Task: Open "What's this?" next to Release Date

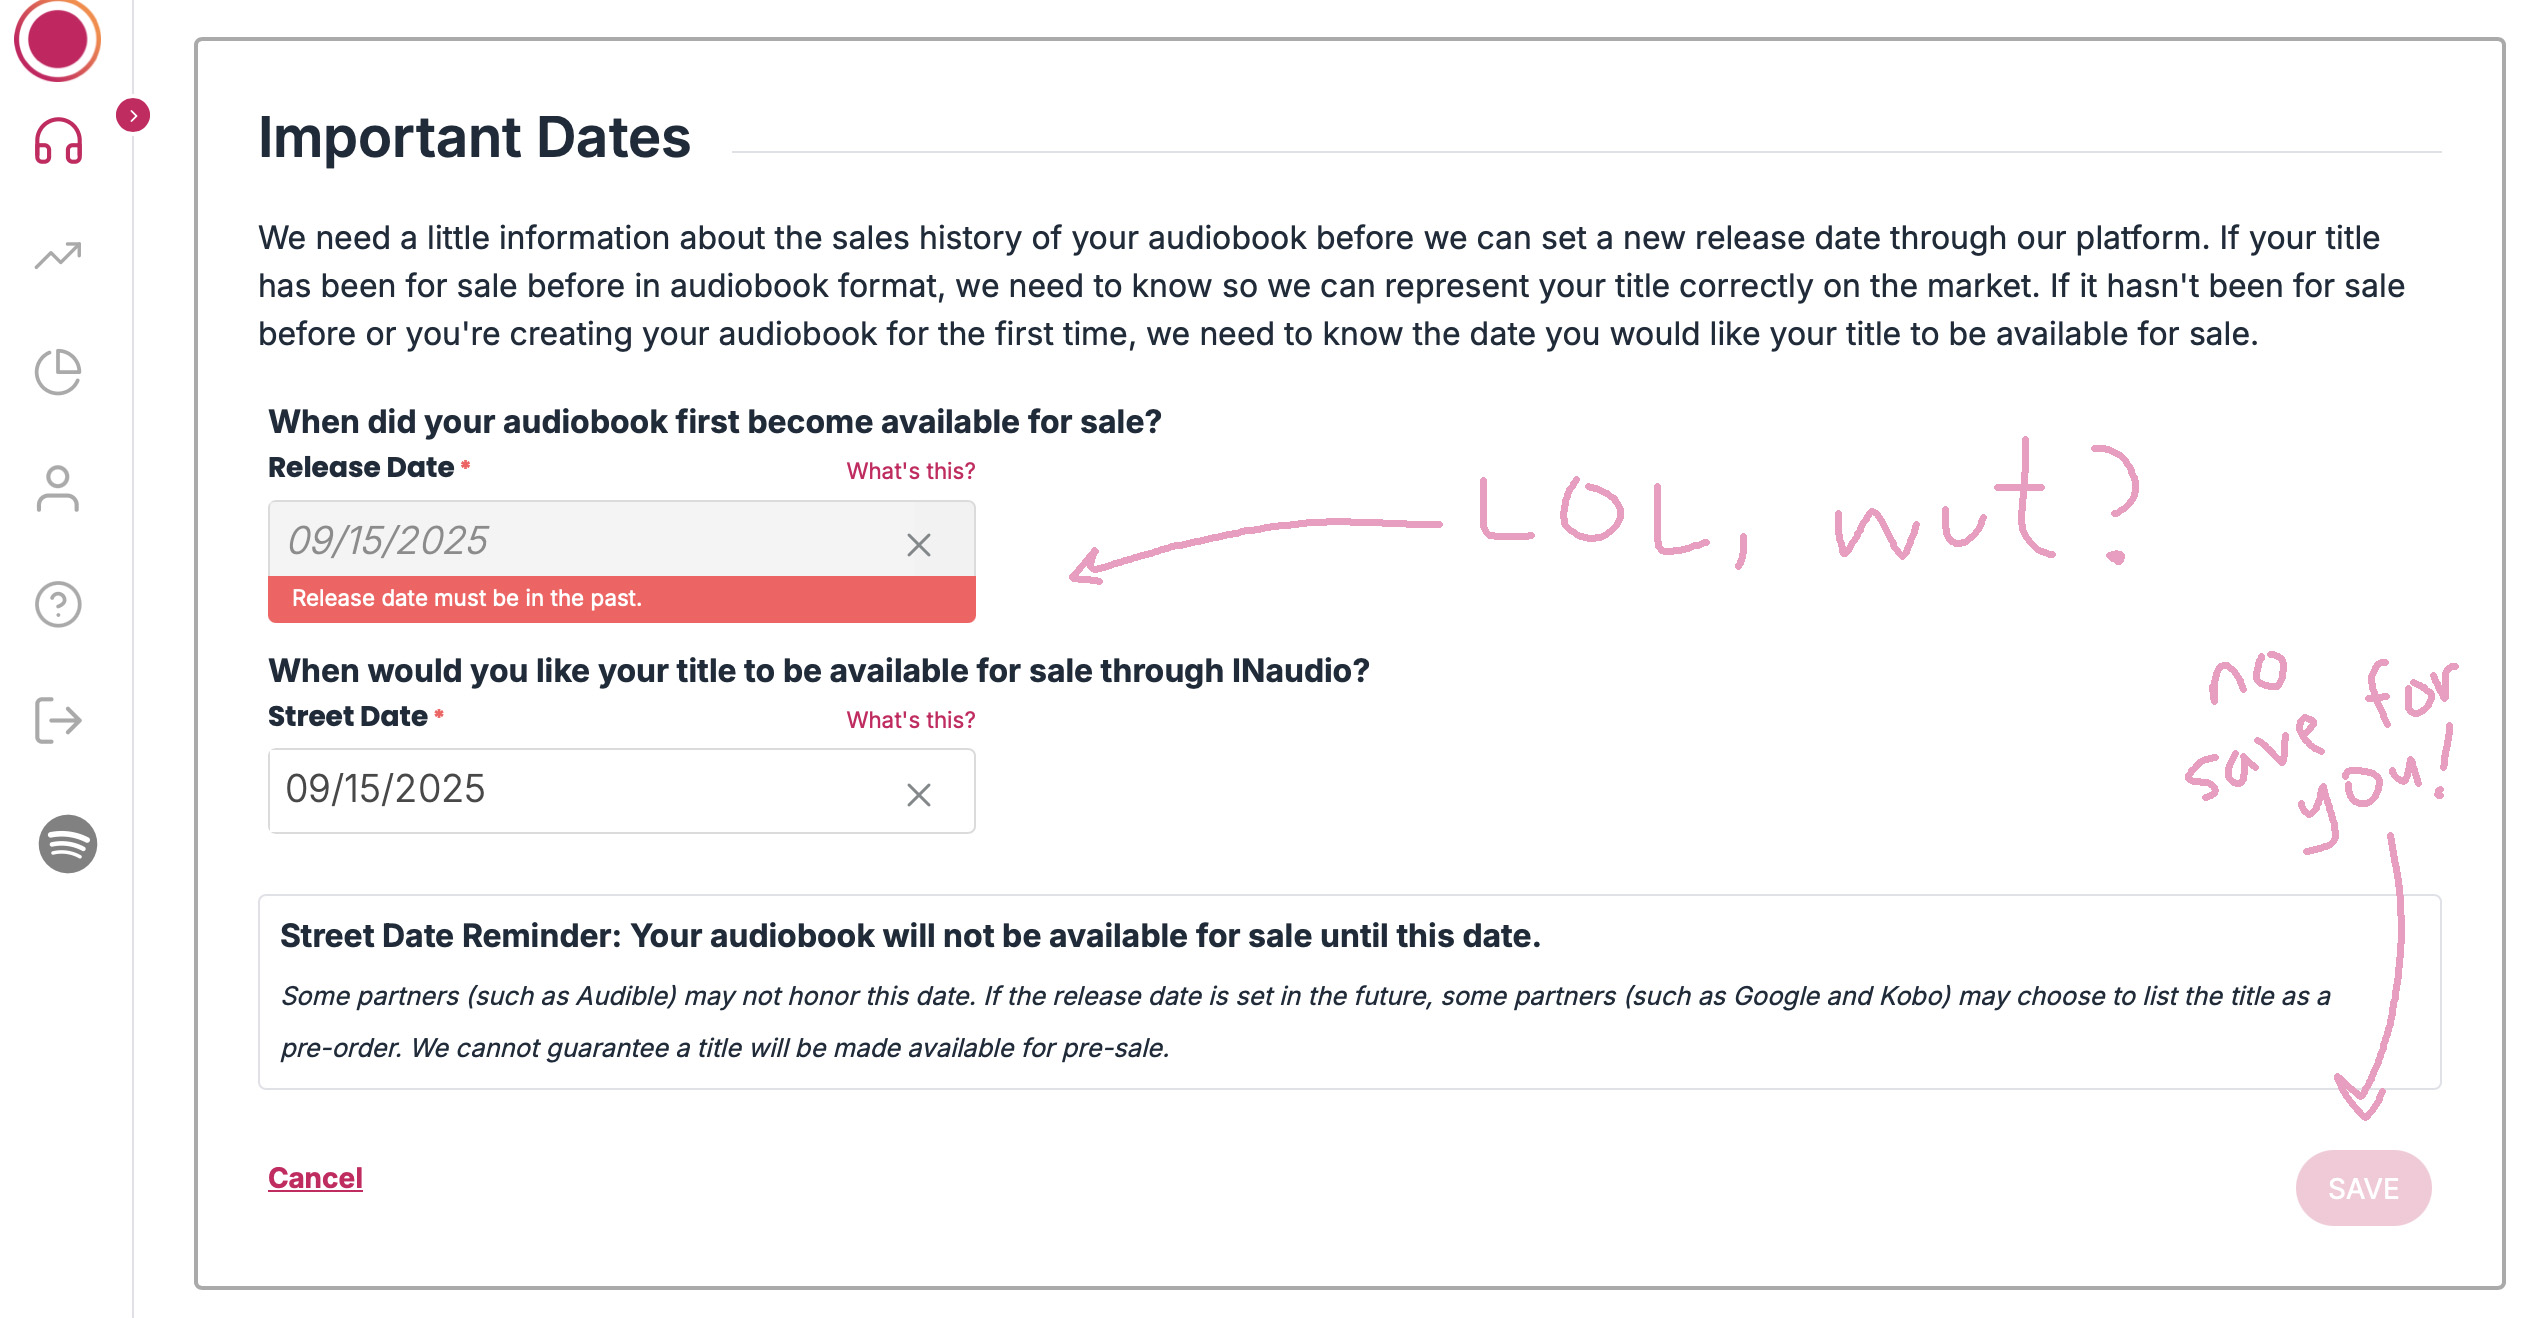Action: [910, 471]
